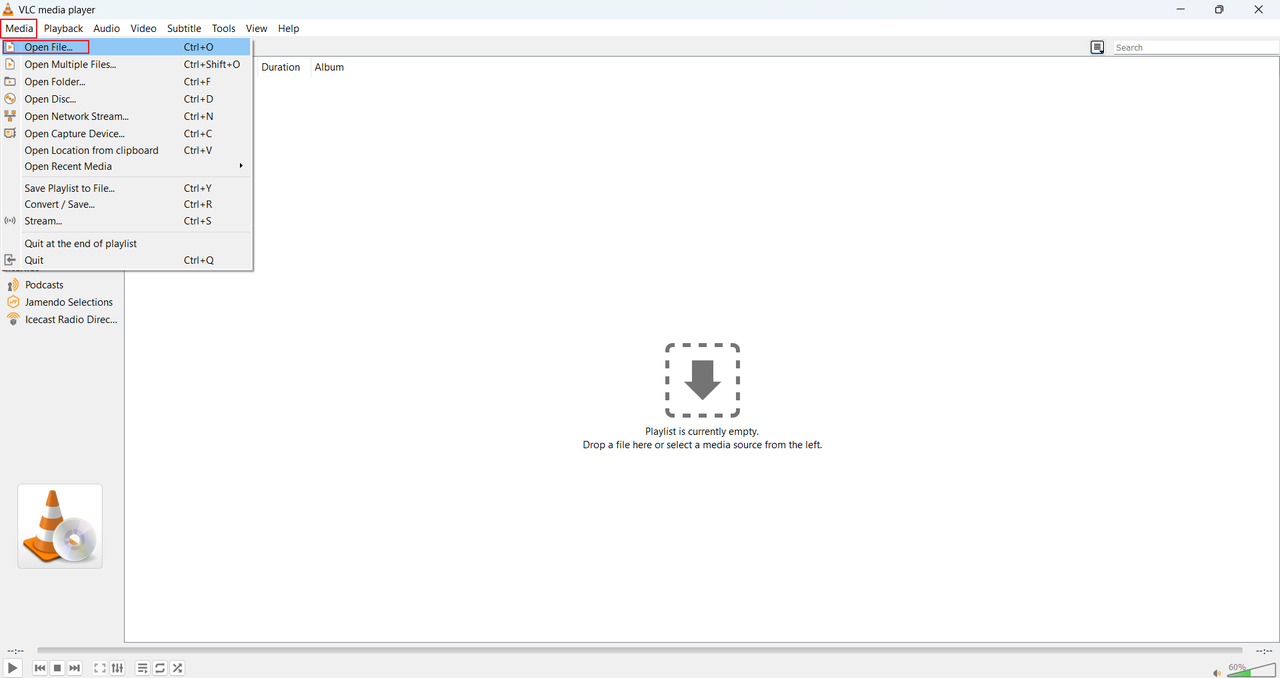Image resolution: width=1280 pixels, height=678 pixels.
Task: Click the Open Network Stream icon
Action: pos(10,116)
